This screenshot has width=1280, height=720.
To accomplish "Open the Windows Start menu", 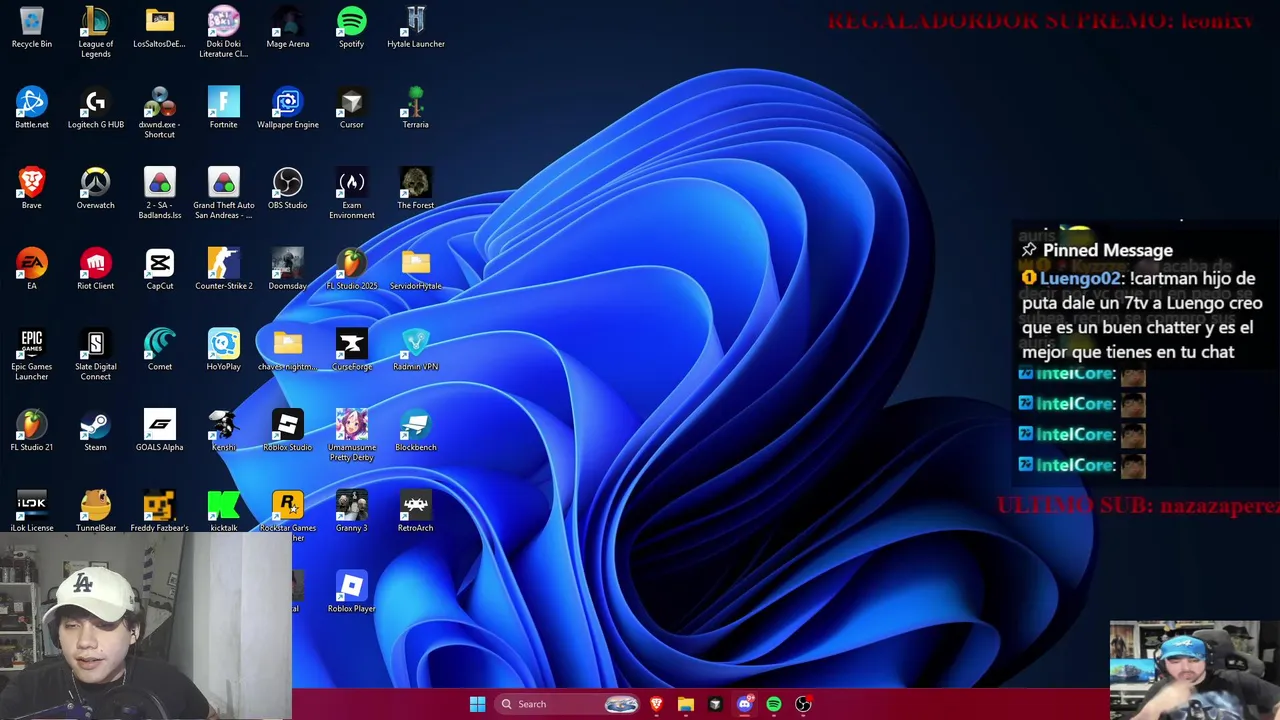I will [x=477, y=704].
